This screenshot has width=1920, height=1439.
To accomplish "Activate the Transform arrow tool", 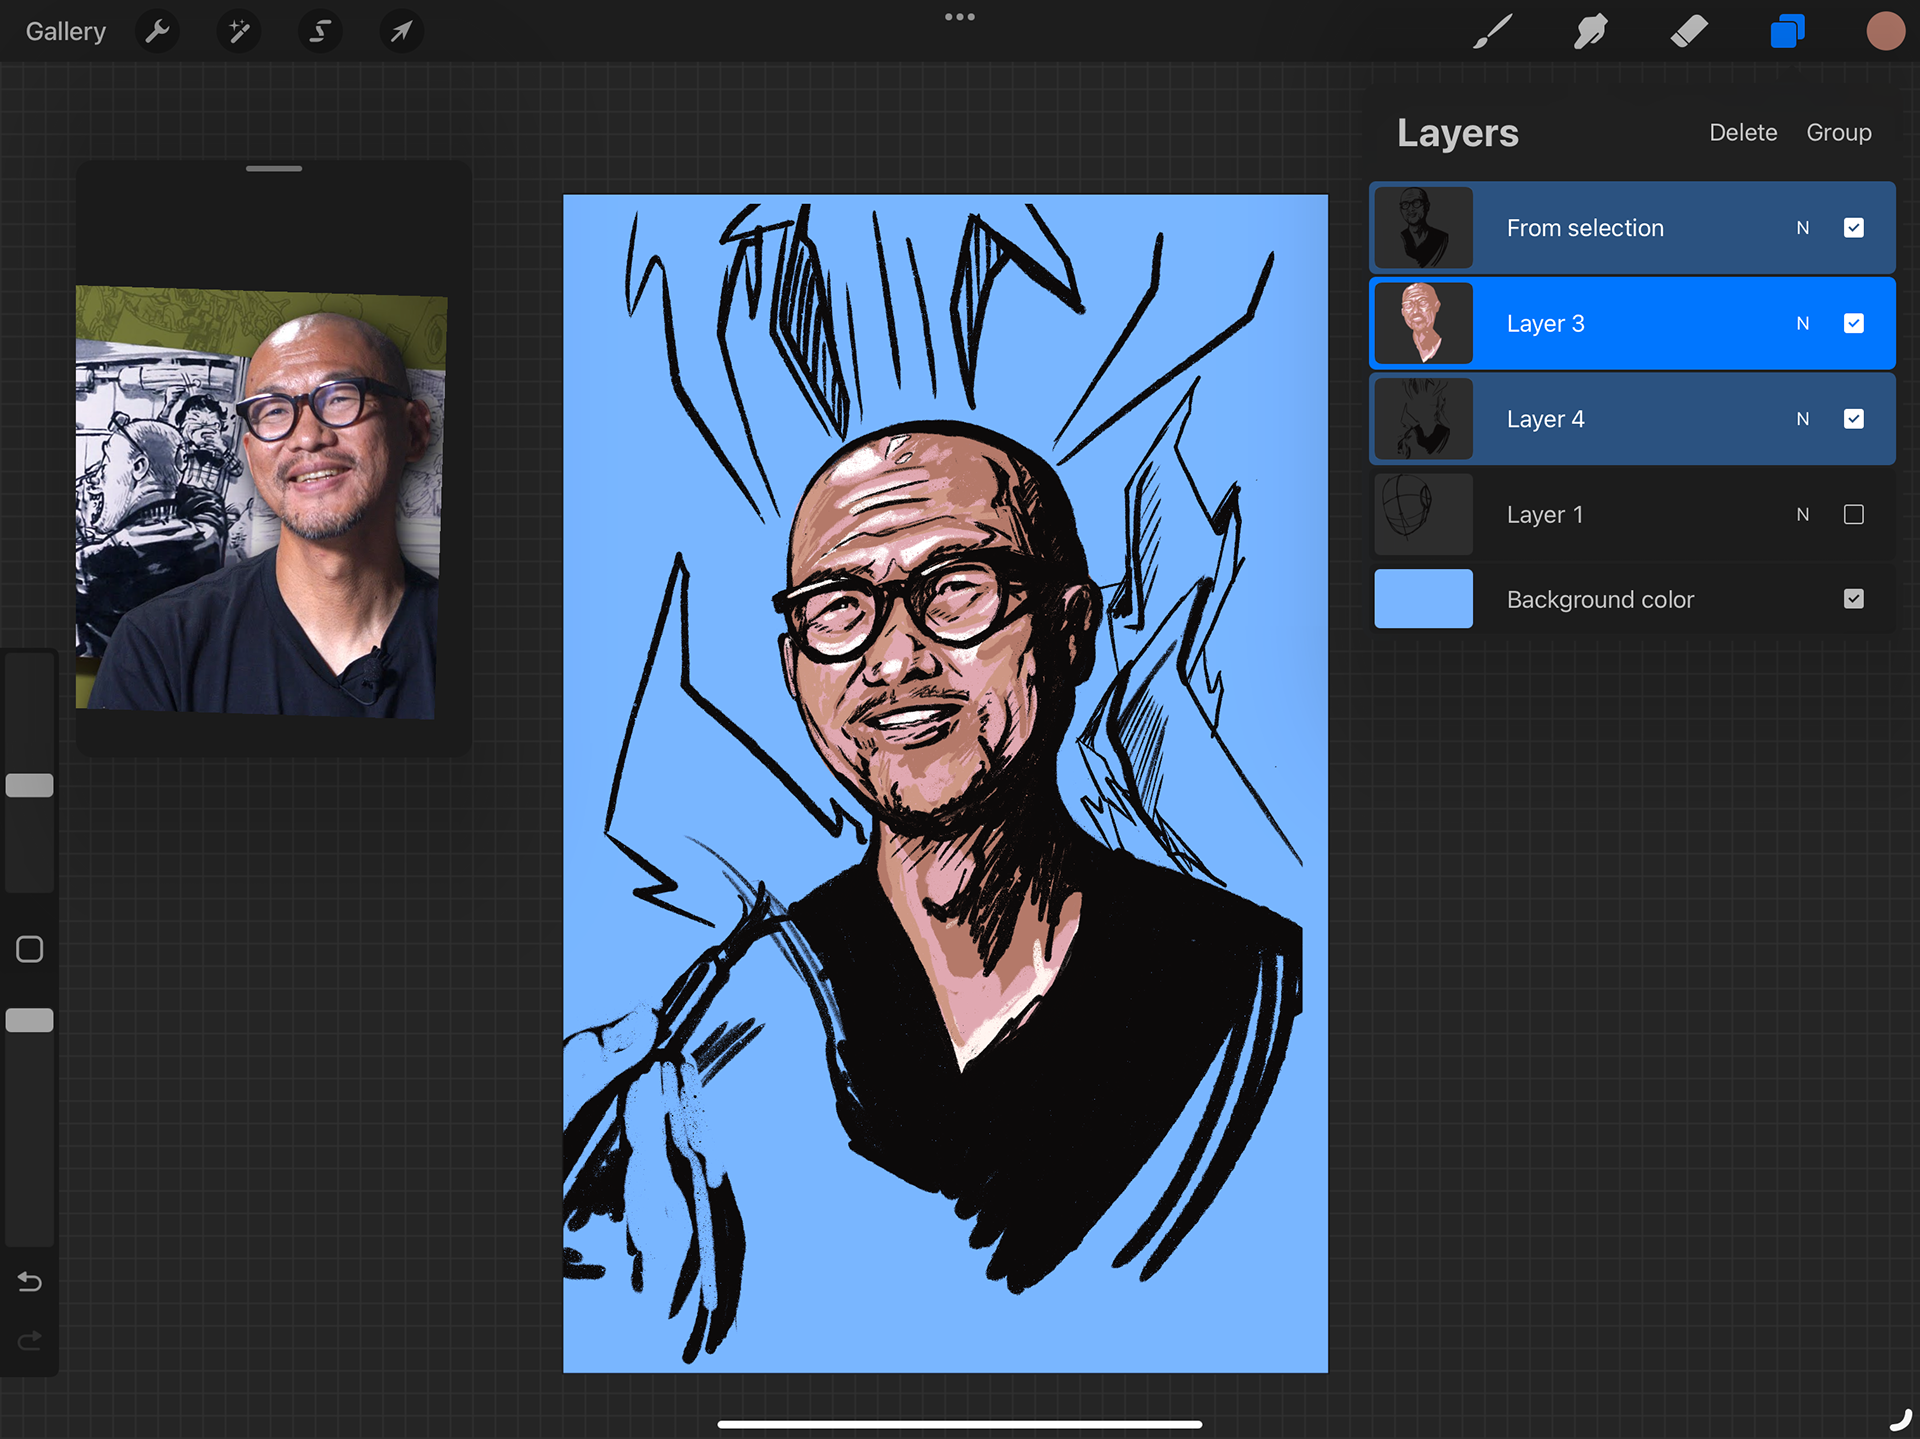I will (401, 32).
